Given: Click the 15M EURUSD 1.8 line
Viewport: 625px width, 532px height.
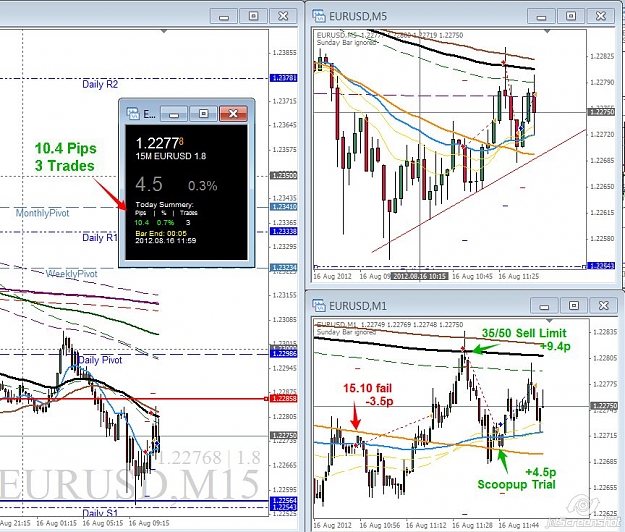Looking at the screenshot, I should [171, 156].
